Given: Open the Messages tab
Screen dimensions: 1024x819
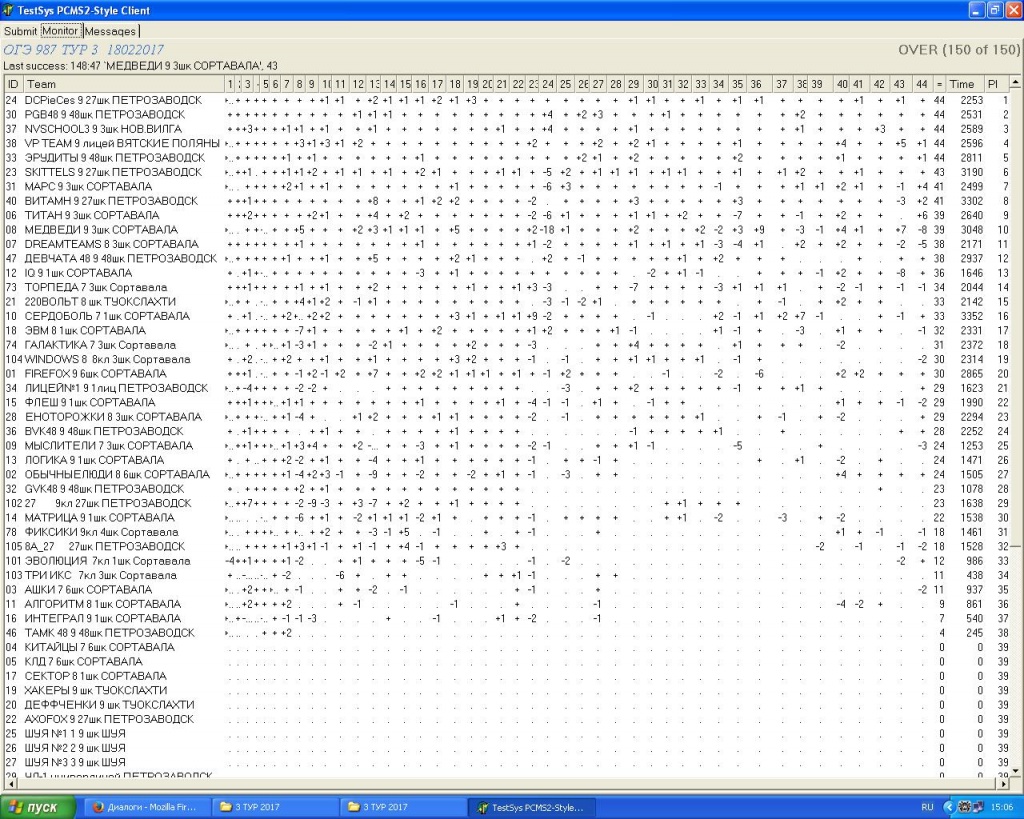Looking at the screenshot, I should 110,31.
